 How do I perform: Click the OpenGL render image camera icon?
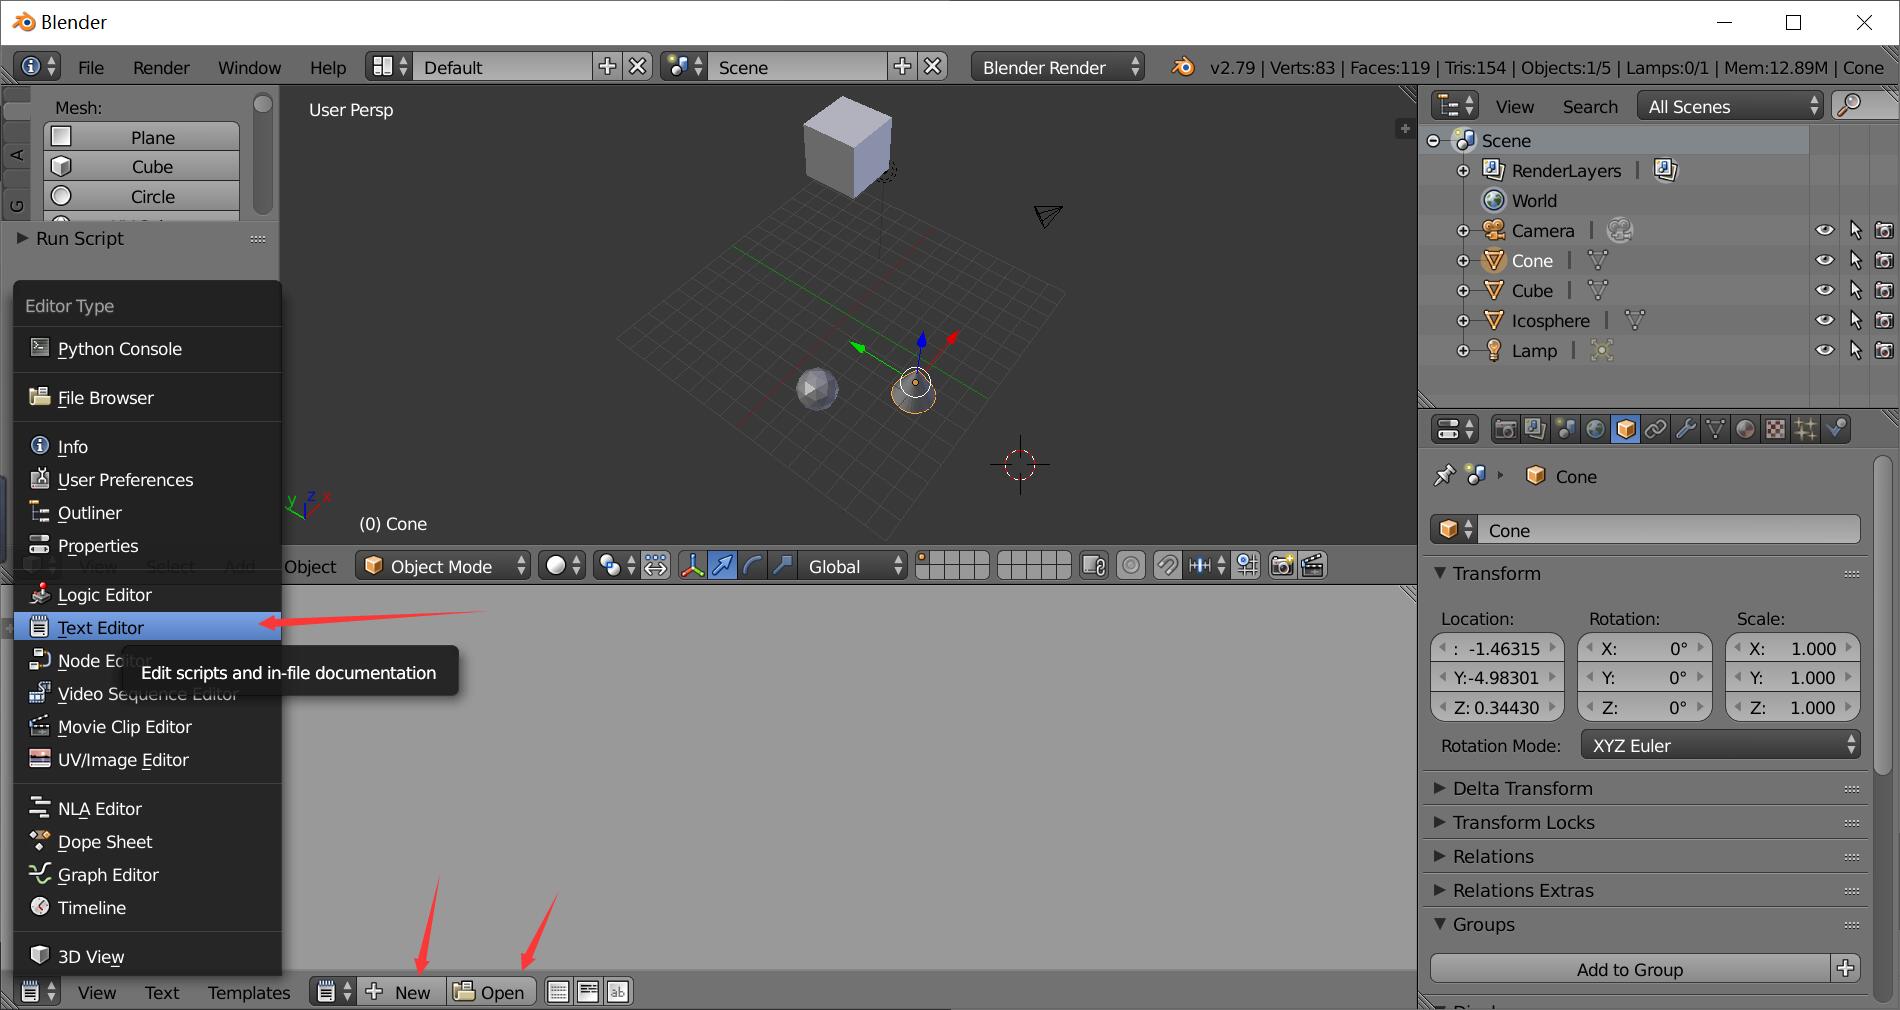(1282, 566)
